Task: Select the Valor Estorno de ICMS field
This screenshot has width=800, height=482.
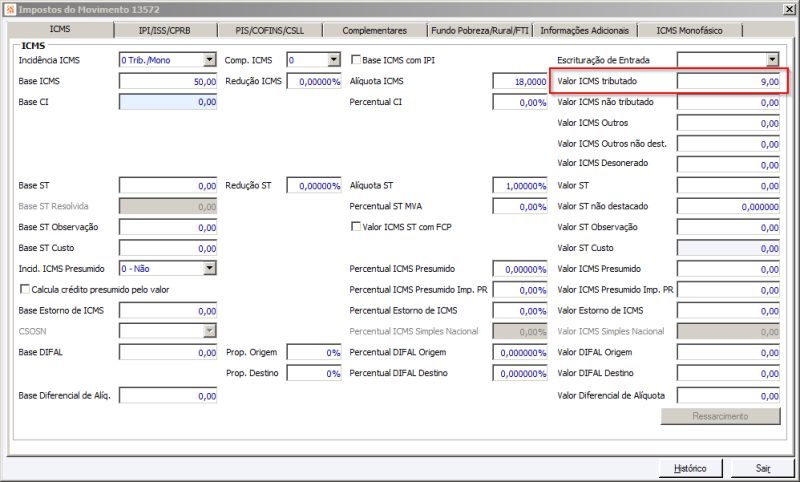Action: coord(729,311)
